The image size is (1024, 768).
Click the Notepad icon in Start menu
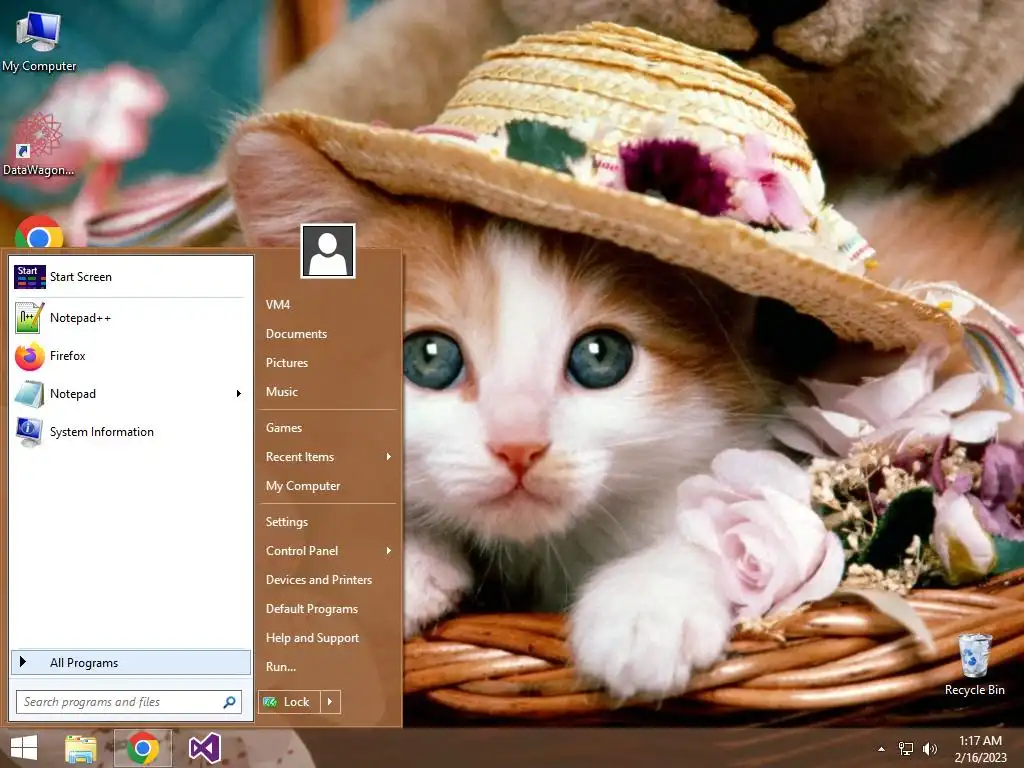(29, 394)
